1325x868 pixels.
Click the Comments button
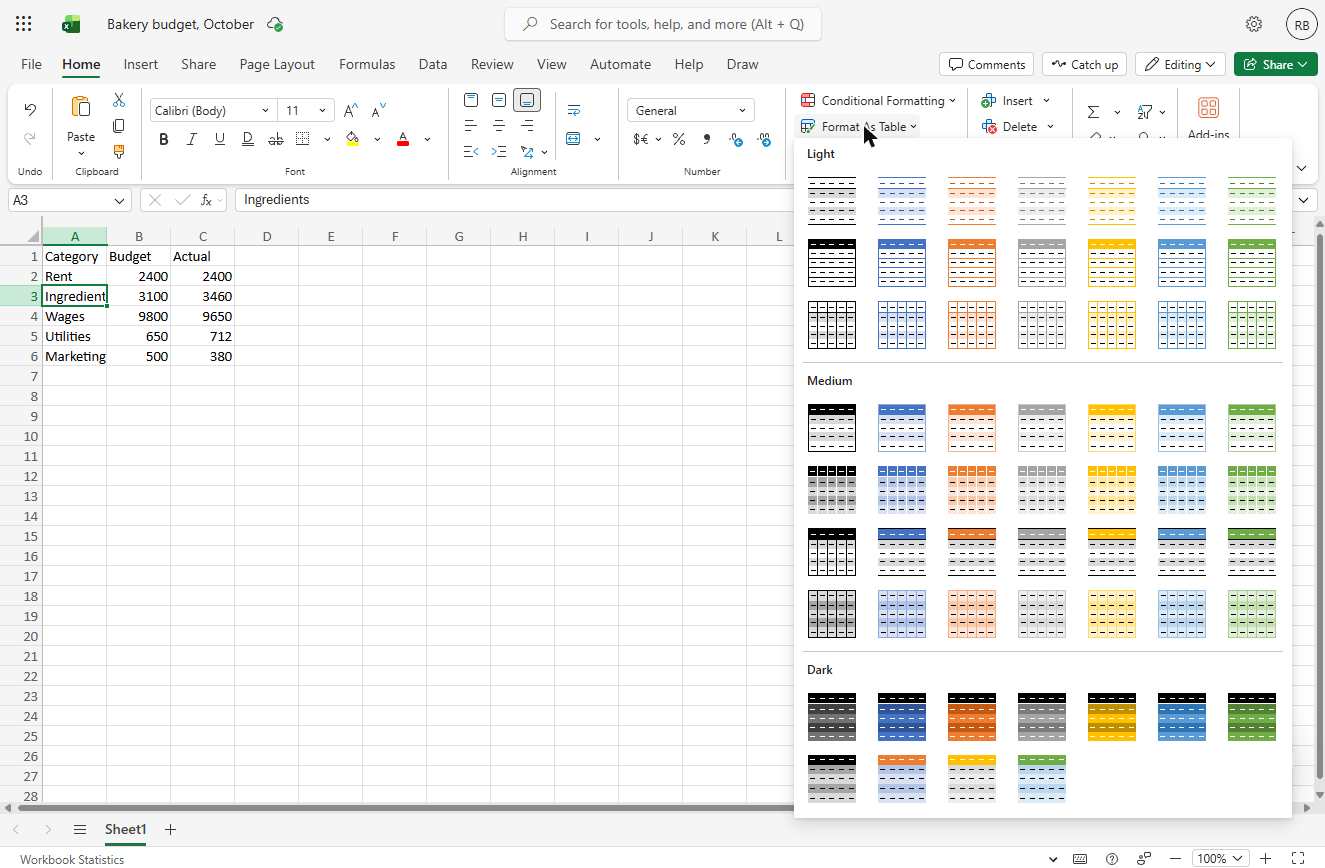pyautogui.click(x=987, y=64)
